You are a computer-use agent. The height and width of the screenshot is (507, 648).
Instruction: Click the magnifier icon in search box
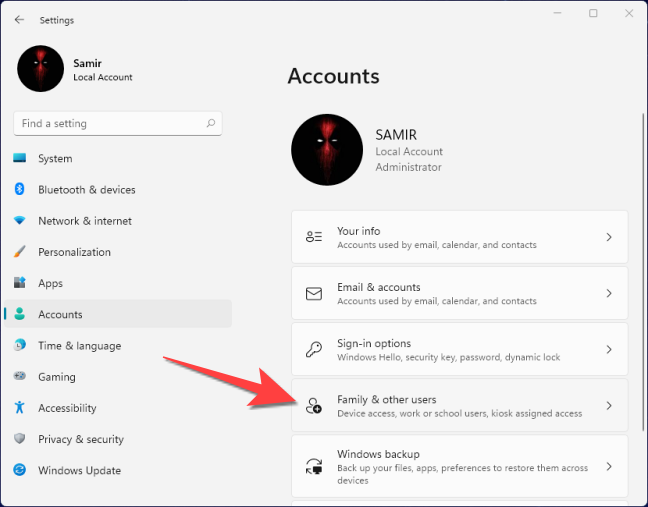click(211, 123)
